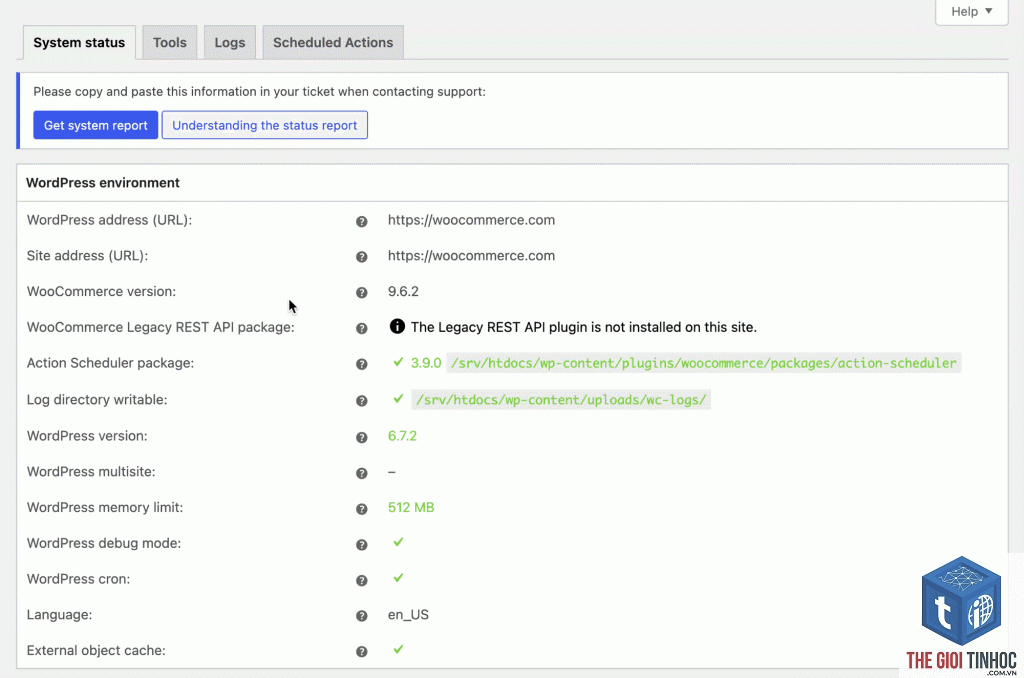
Task: Click help icon for WordPress debug mode
Action: pyautogui.click(x=361, y=545)
